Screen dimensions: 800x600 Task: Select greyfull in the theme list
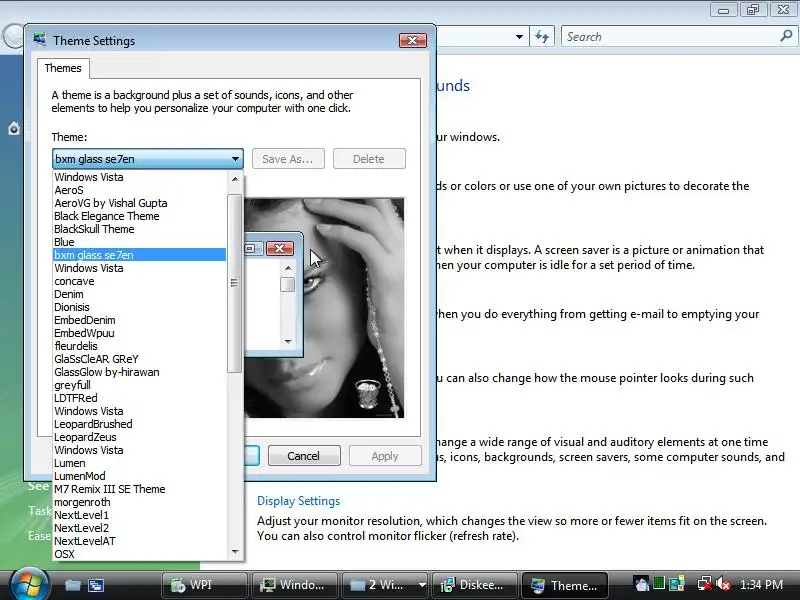[139, 385]
